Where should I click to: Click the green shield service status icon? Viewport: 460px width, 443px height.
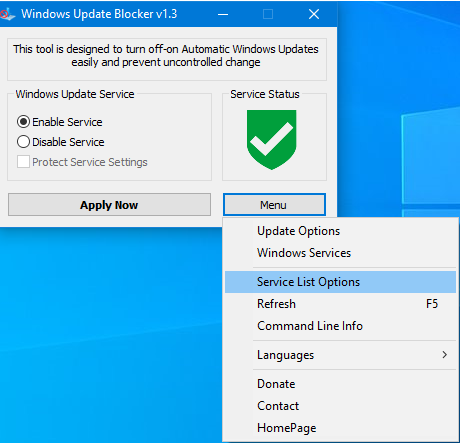(271, 140)
